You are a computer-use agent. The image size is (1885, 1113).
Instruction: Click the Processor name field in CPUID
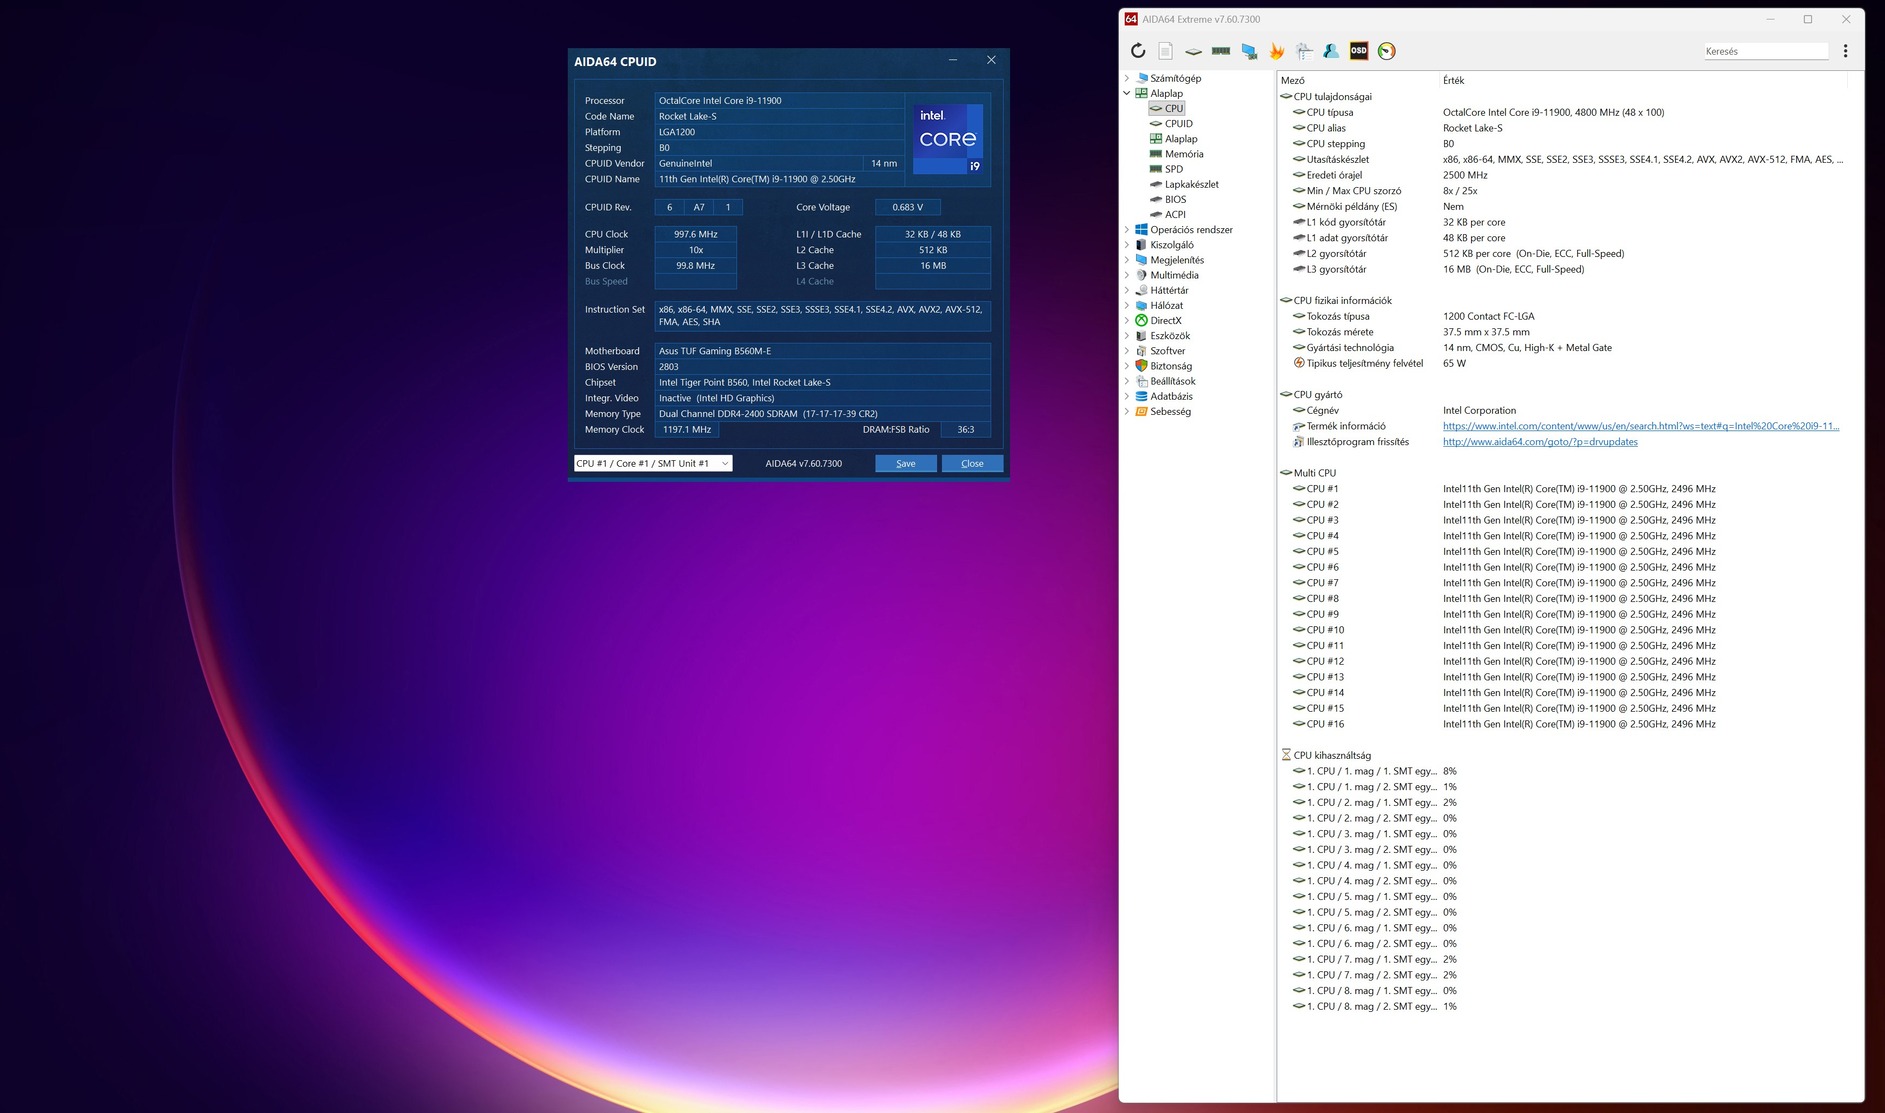pyautogui.click(x=779, y=100)
